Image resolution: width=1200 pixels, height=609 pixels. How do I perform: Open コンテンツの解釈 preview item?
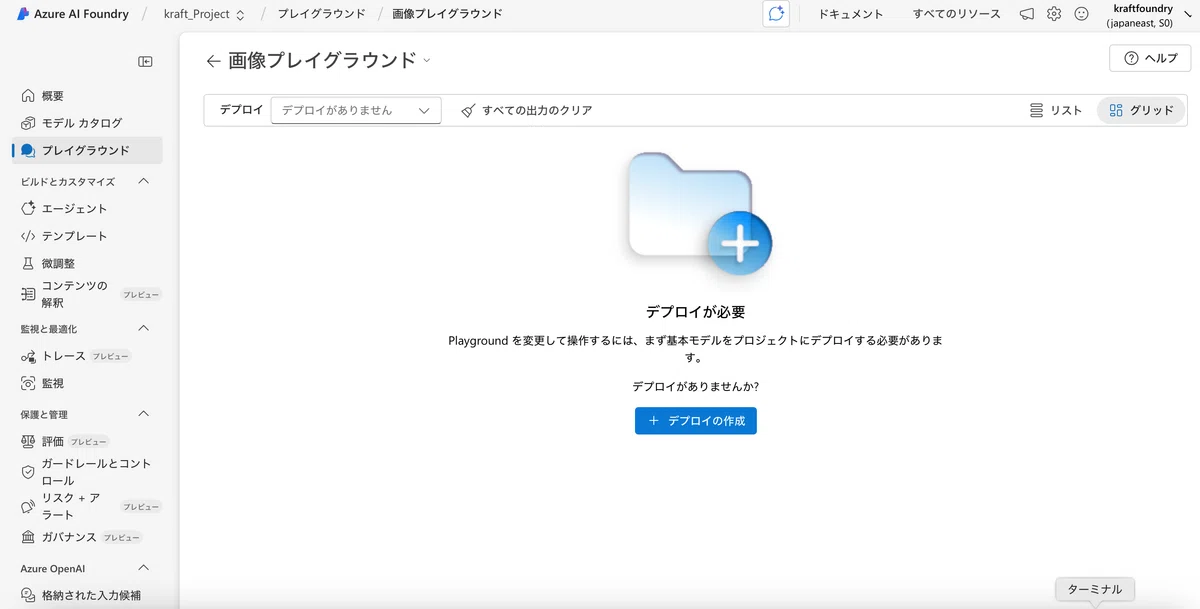88,294
